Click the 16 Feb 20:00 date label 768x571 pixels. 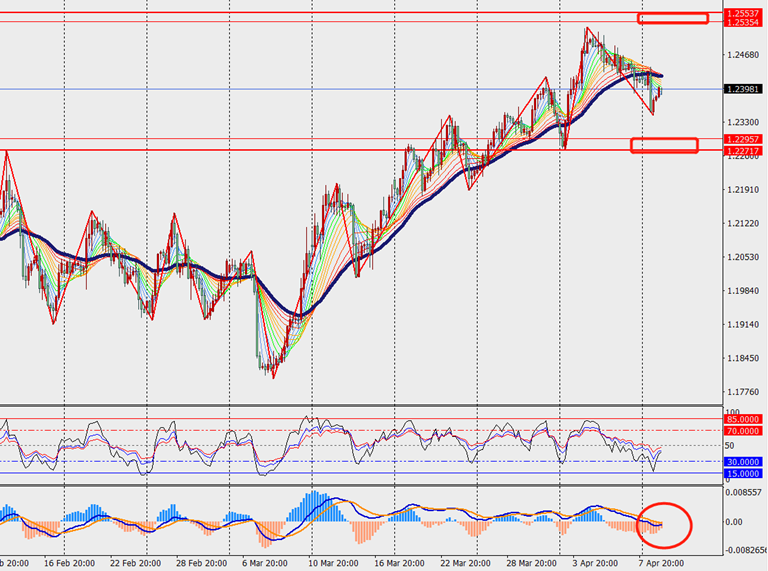(x=70, y=563)
